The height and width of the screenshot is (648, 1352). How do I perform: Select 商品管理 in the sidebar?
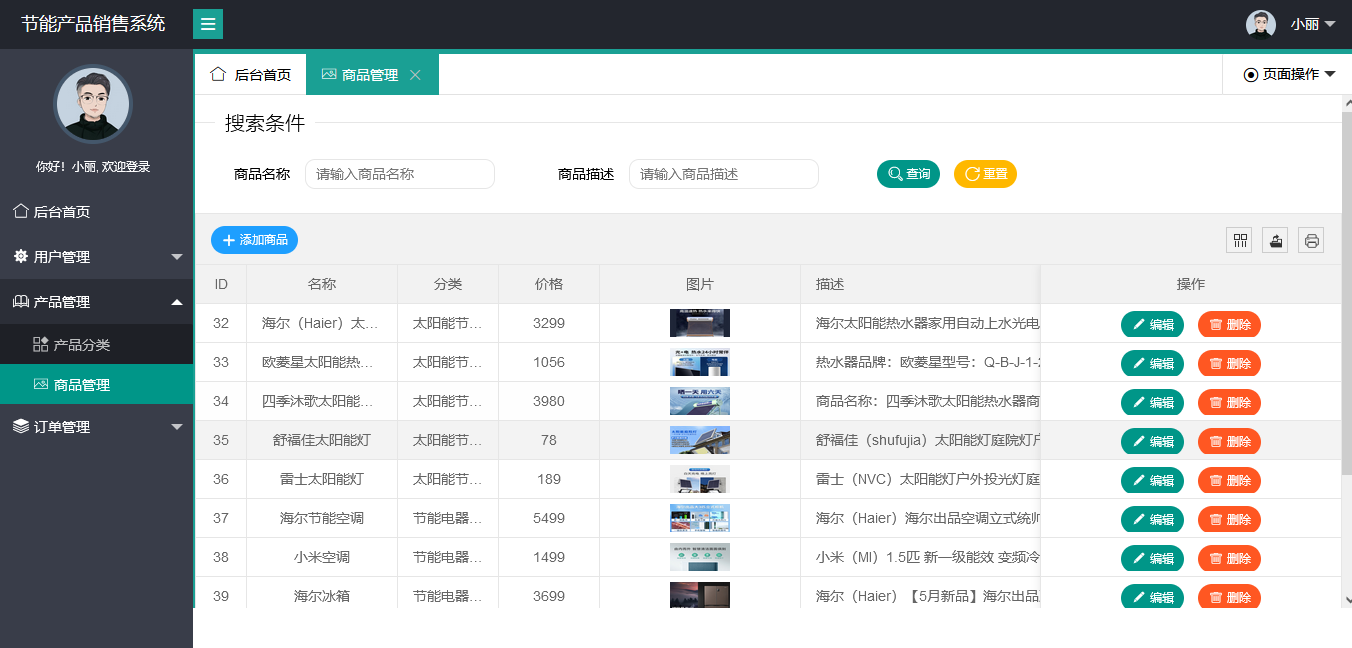[x=96, y=385]
